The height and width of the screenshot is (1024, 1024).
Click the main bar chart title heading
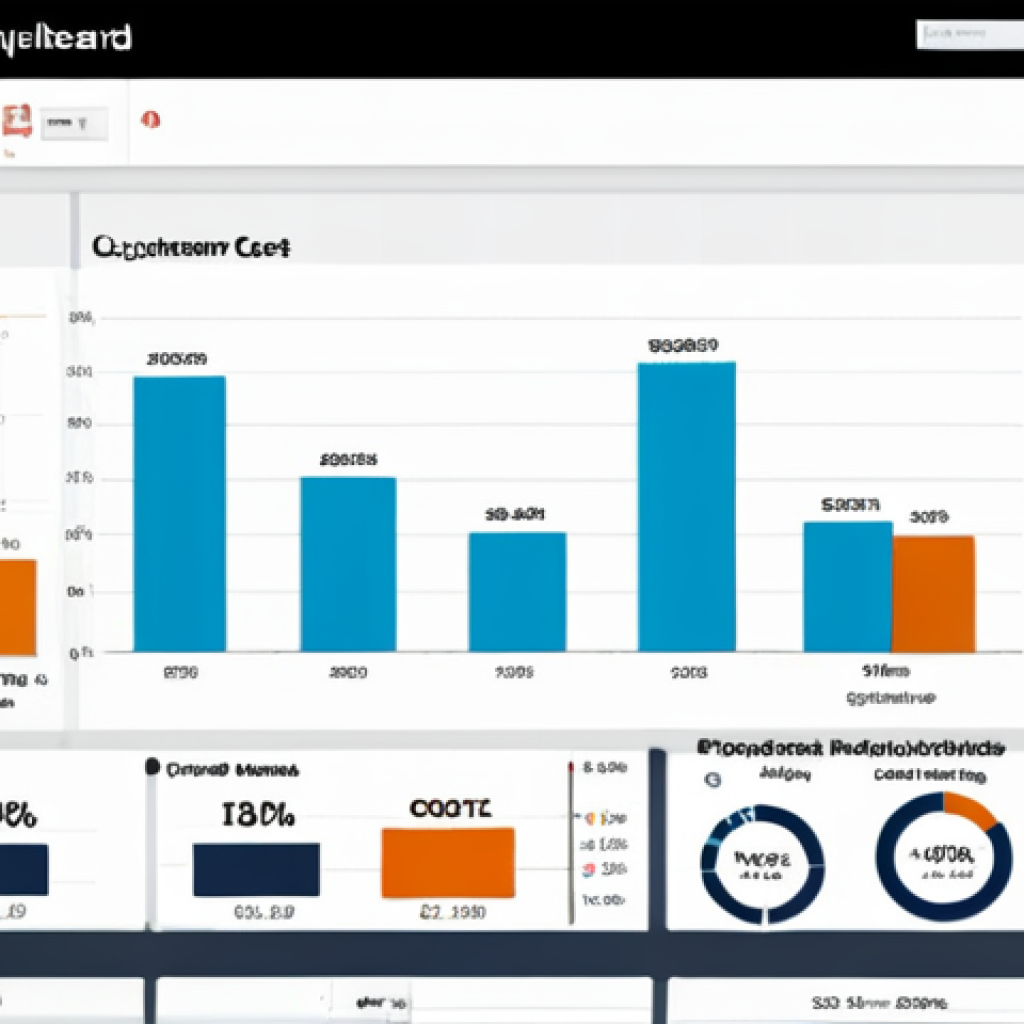(191, 248)
